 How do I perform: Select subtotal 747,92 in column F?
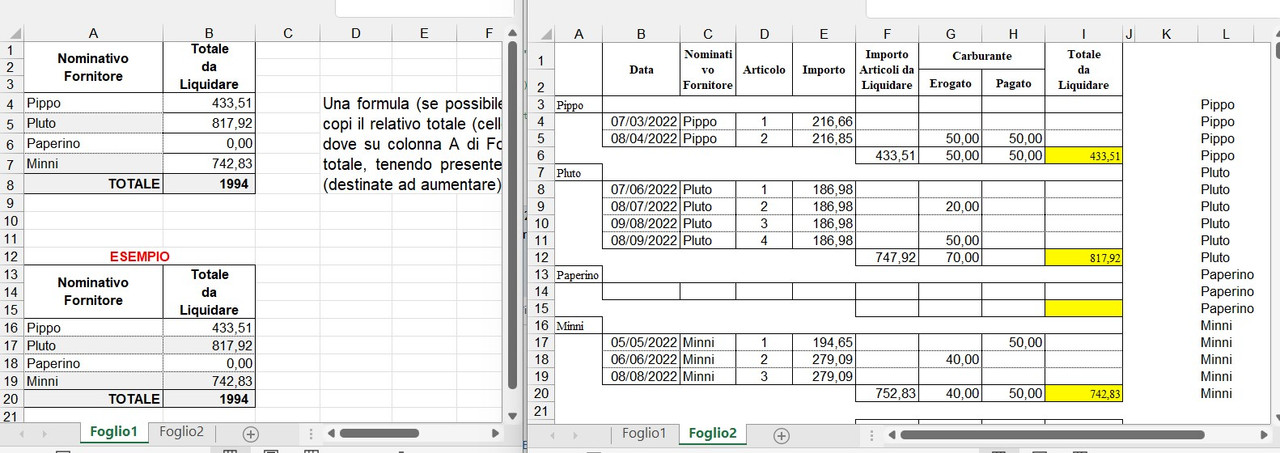(x=887, y=257)
